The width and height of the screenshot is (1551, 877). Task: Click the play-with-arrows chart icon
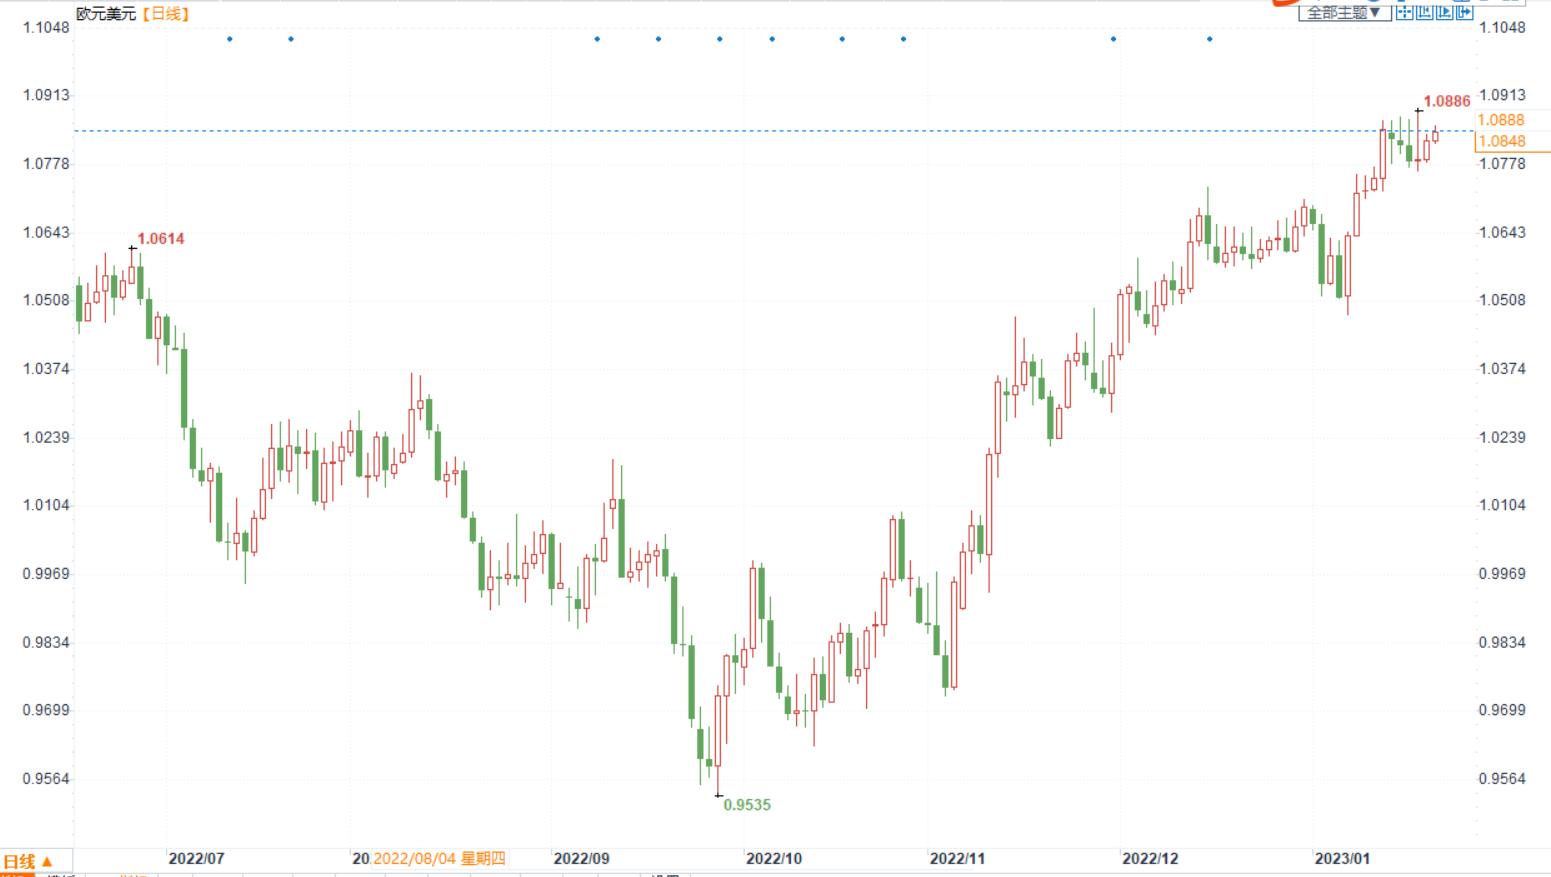pyautogui.click(x=1444, y=12)
